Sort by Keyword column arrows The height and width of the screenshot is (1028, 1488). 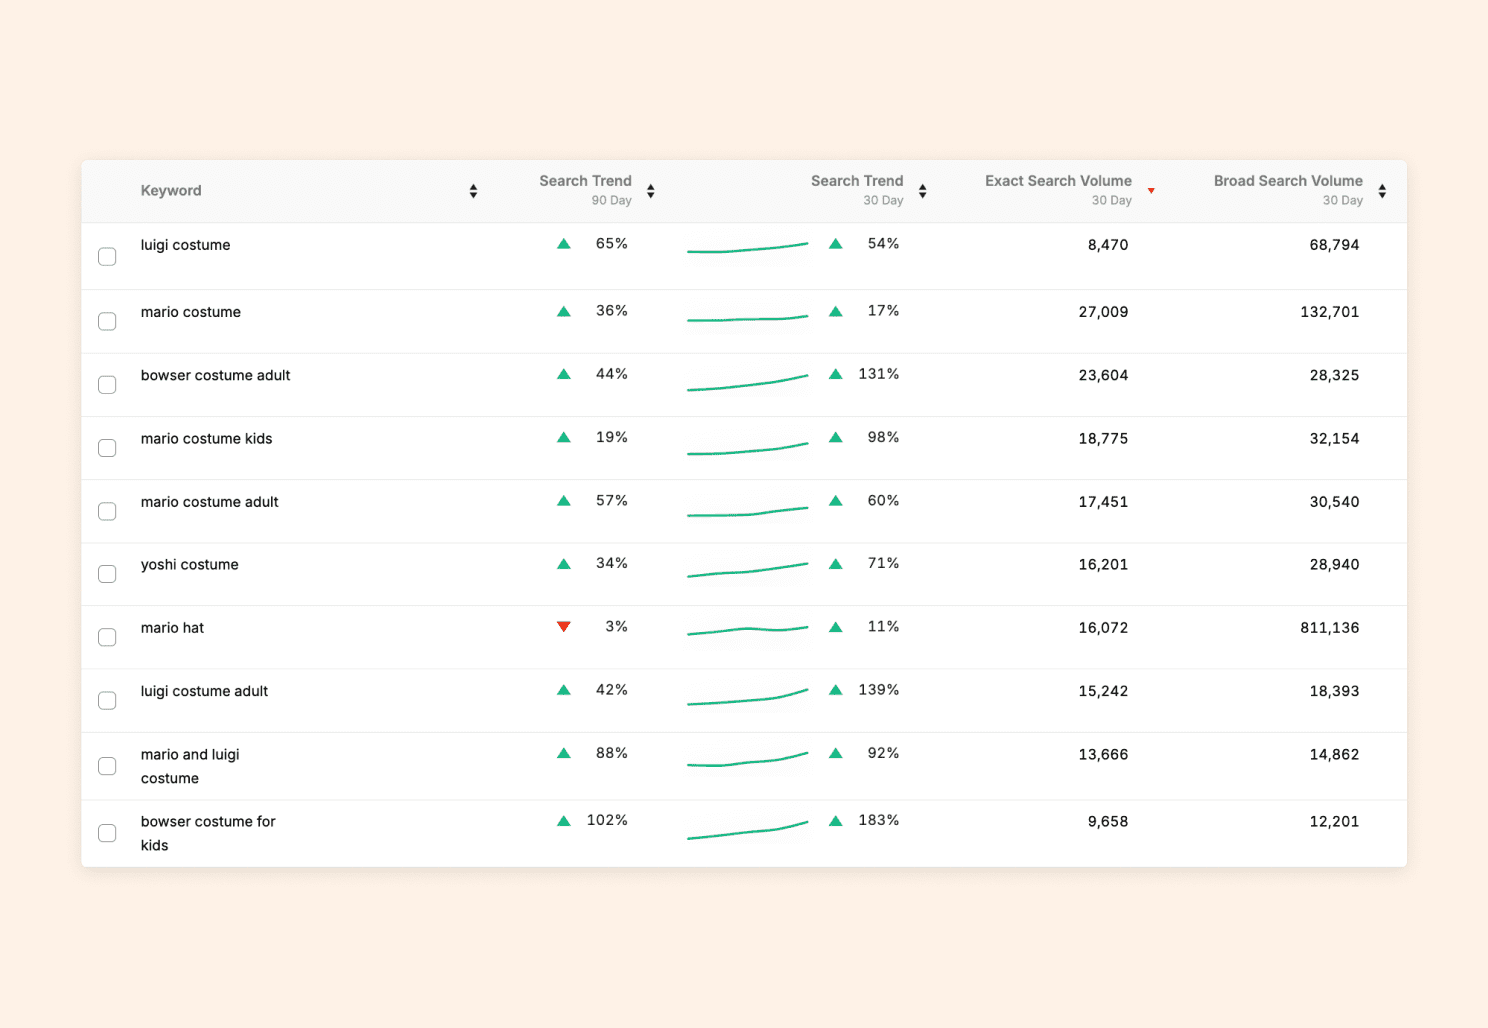[473, 191]
